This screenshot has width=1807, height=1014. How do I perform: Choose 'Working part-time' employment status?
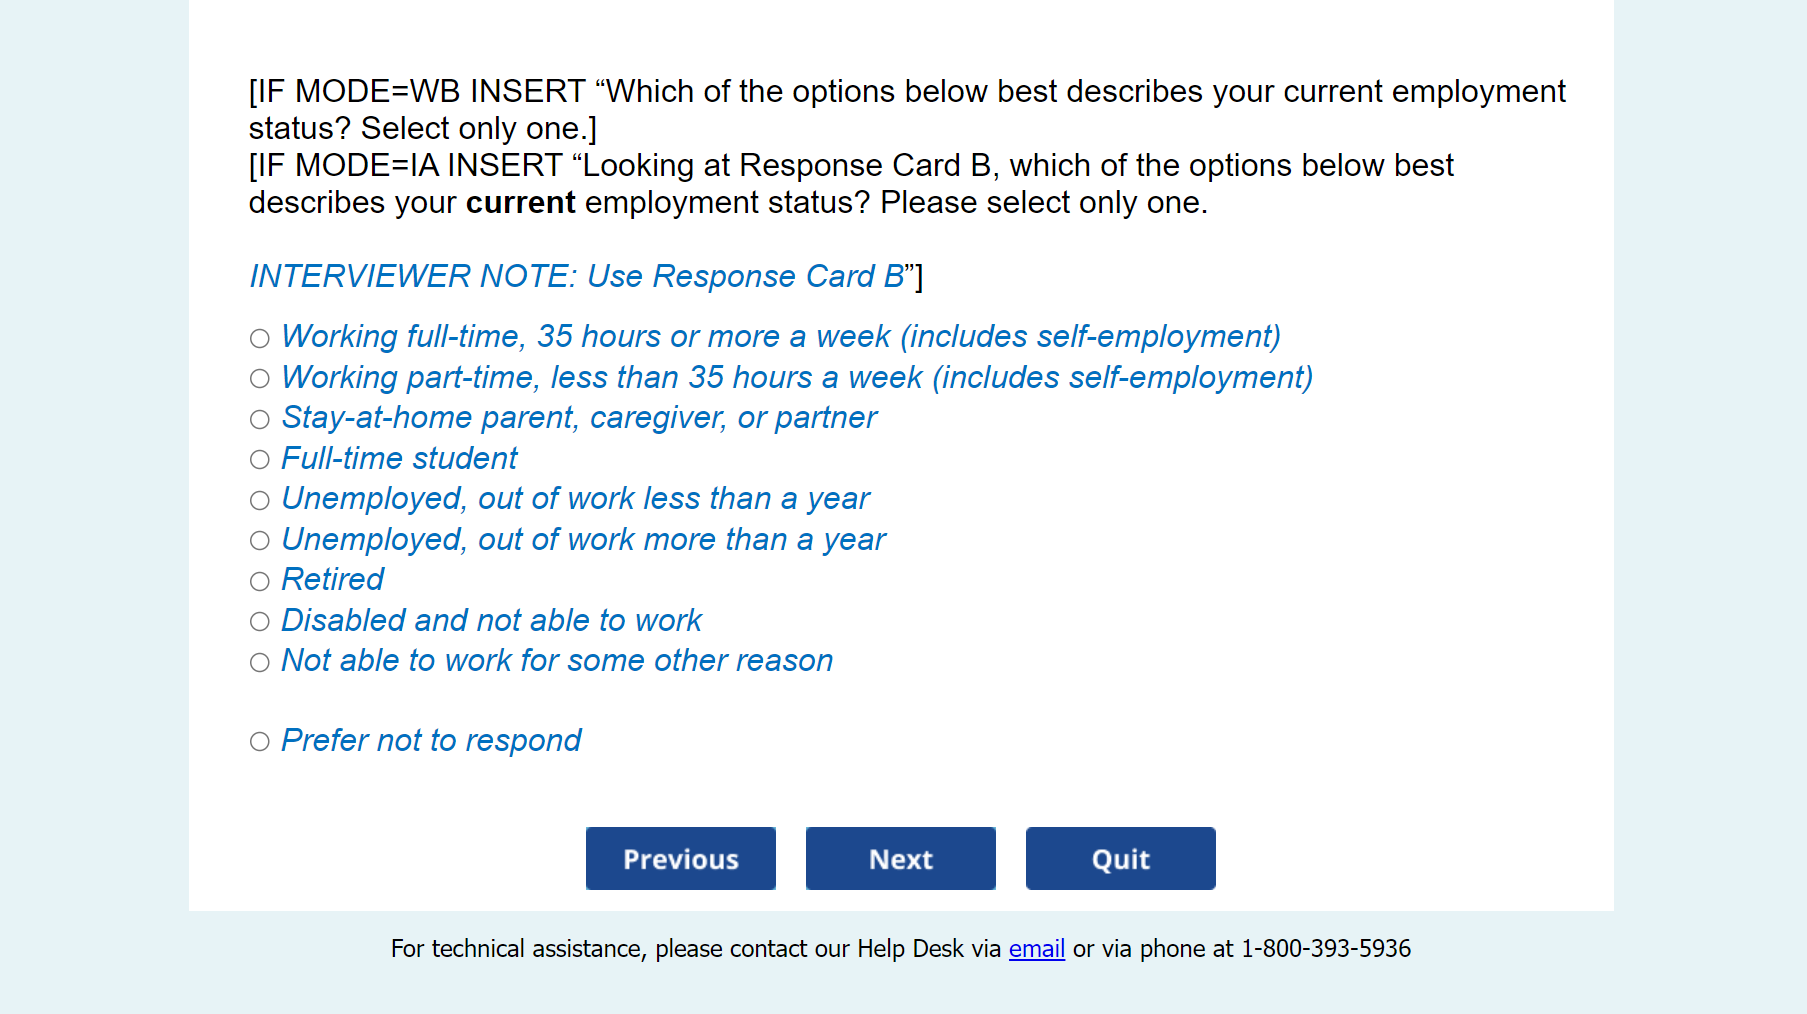[260, 379]
